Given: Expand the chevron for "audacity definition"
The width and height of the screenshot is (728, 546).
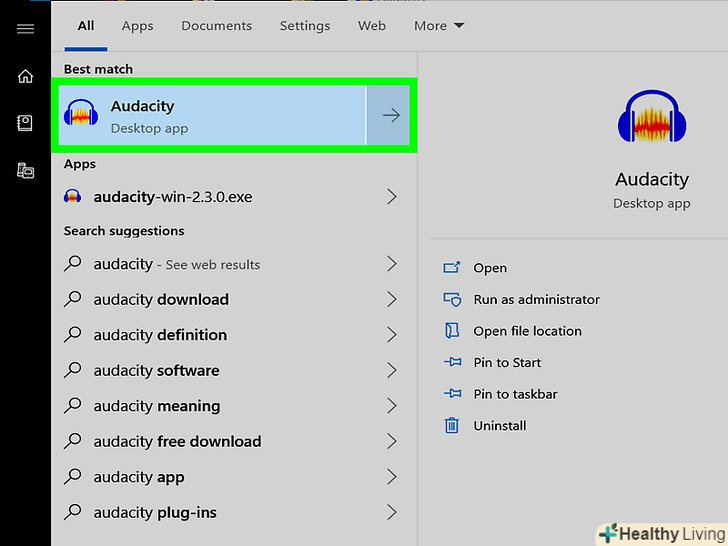Looking at the screenshot, I should 391,334.
